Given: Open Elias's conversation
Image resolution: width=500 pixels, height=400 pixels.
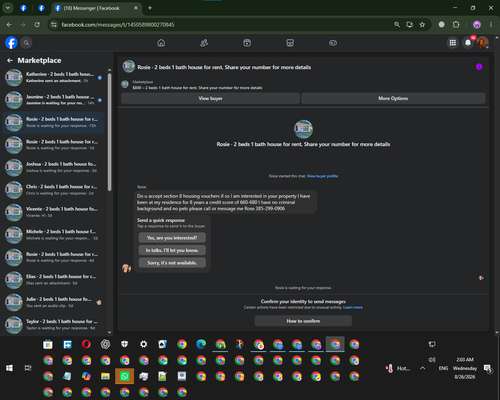Looking at the screenshot, I should (53, 280).
